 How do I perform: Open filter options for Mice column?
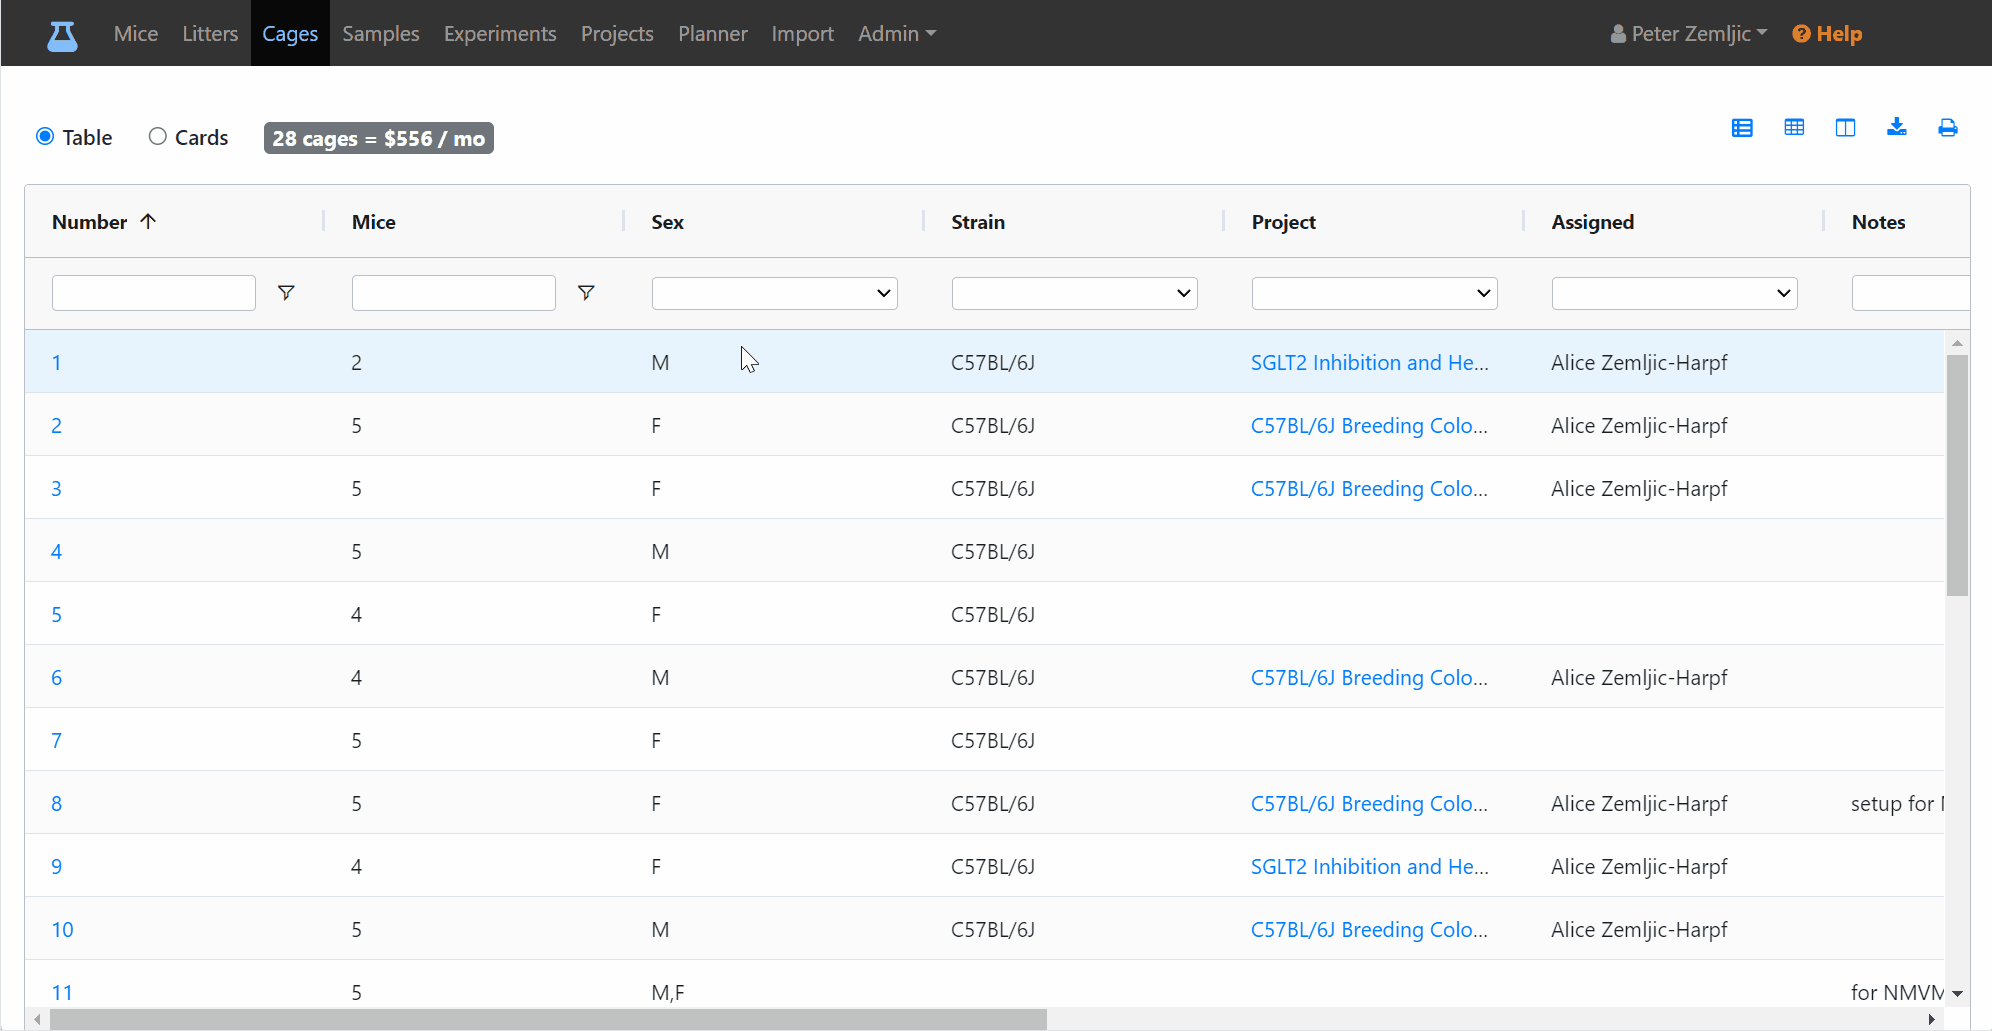click(x=586, y=293)
